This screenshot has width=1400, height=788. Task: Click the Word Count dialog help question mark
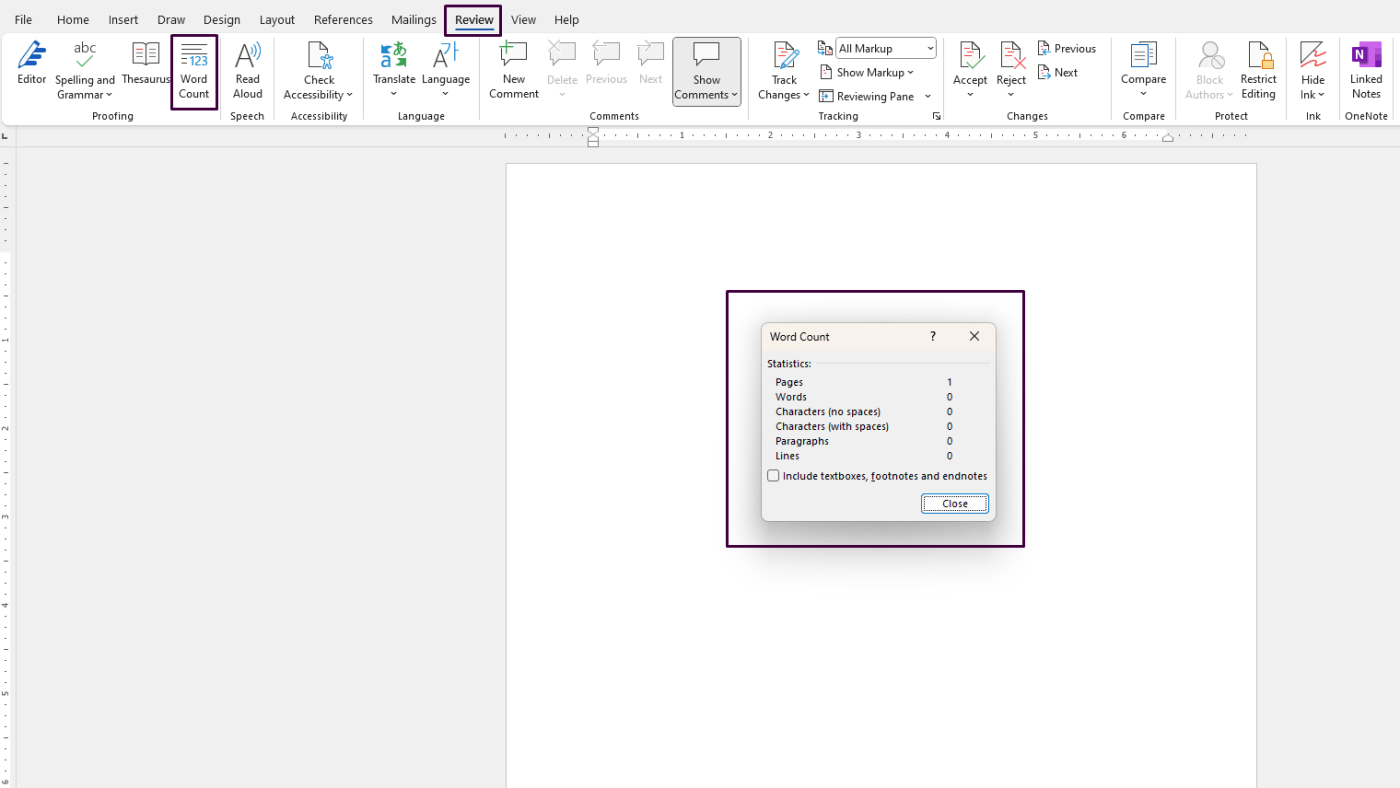(933, 336)
